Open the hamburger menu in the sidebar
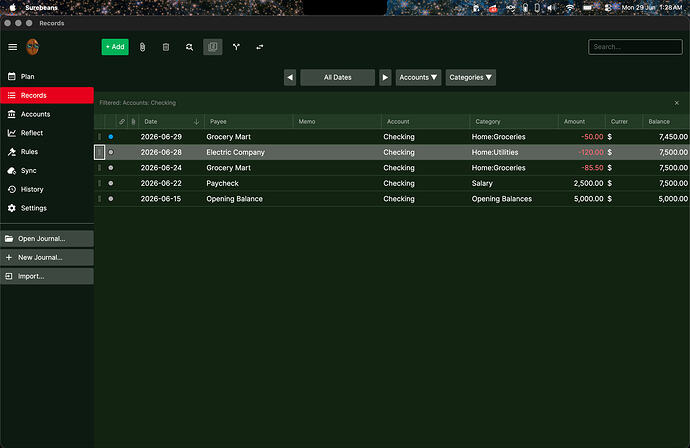This screenshot has width=690, height=448. [13, 47]
